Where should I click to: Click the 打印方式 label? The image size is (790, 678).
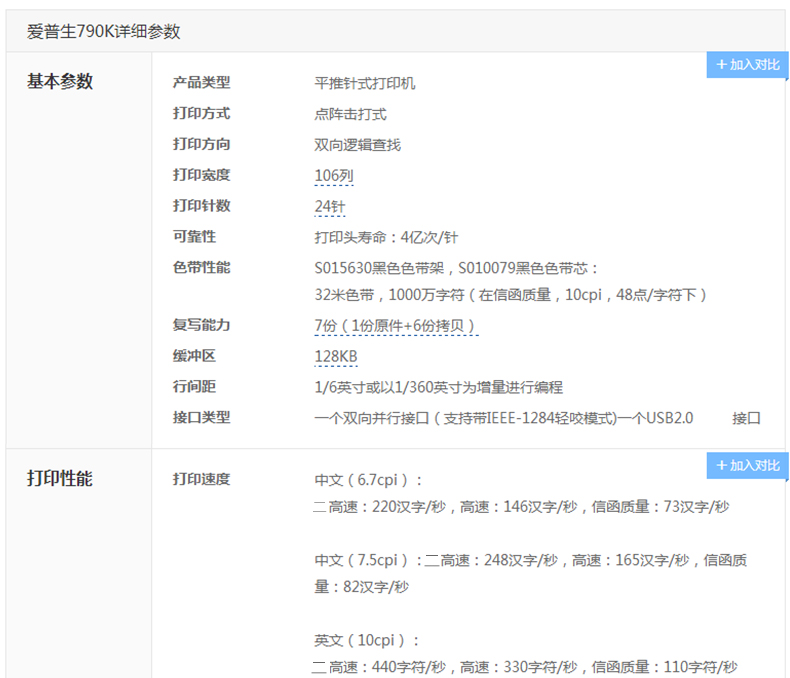(x=201, y=114)
